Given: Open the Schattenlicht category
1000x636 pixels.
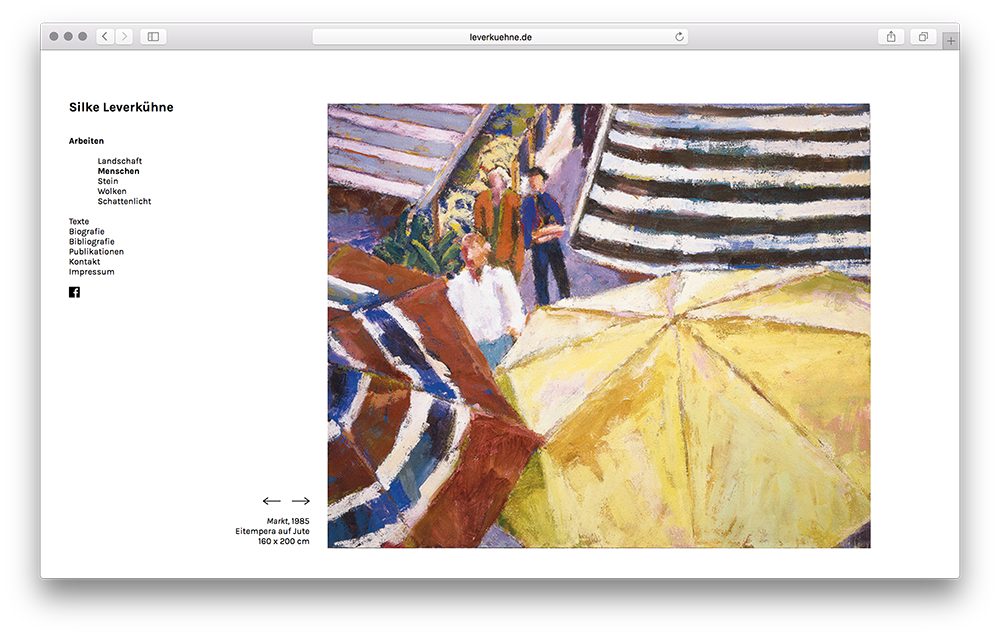Looking at the screenshot, I should coord(124,201).
